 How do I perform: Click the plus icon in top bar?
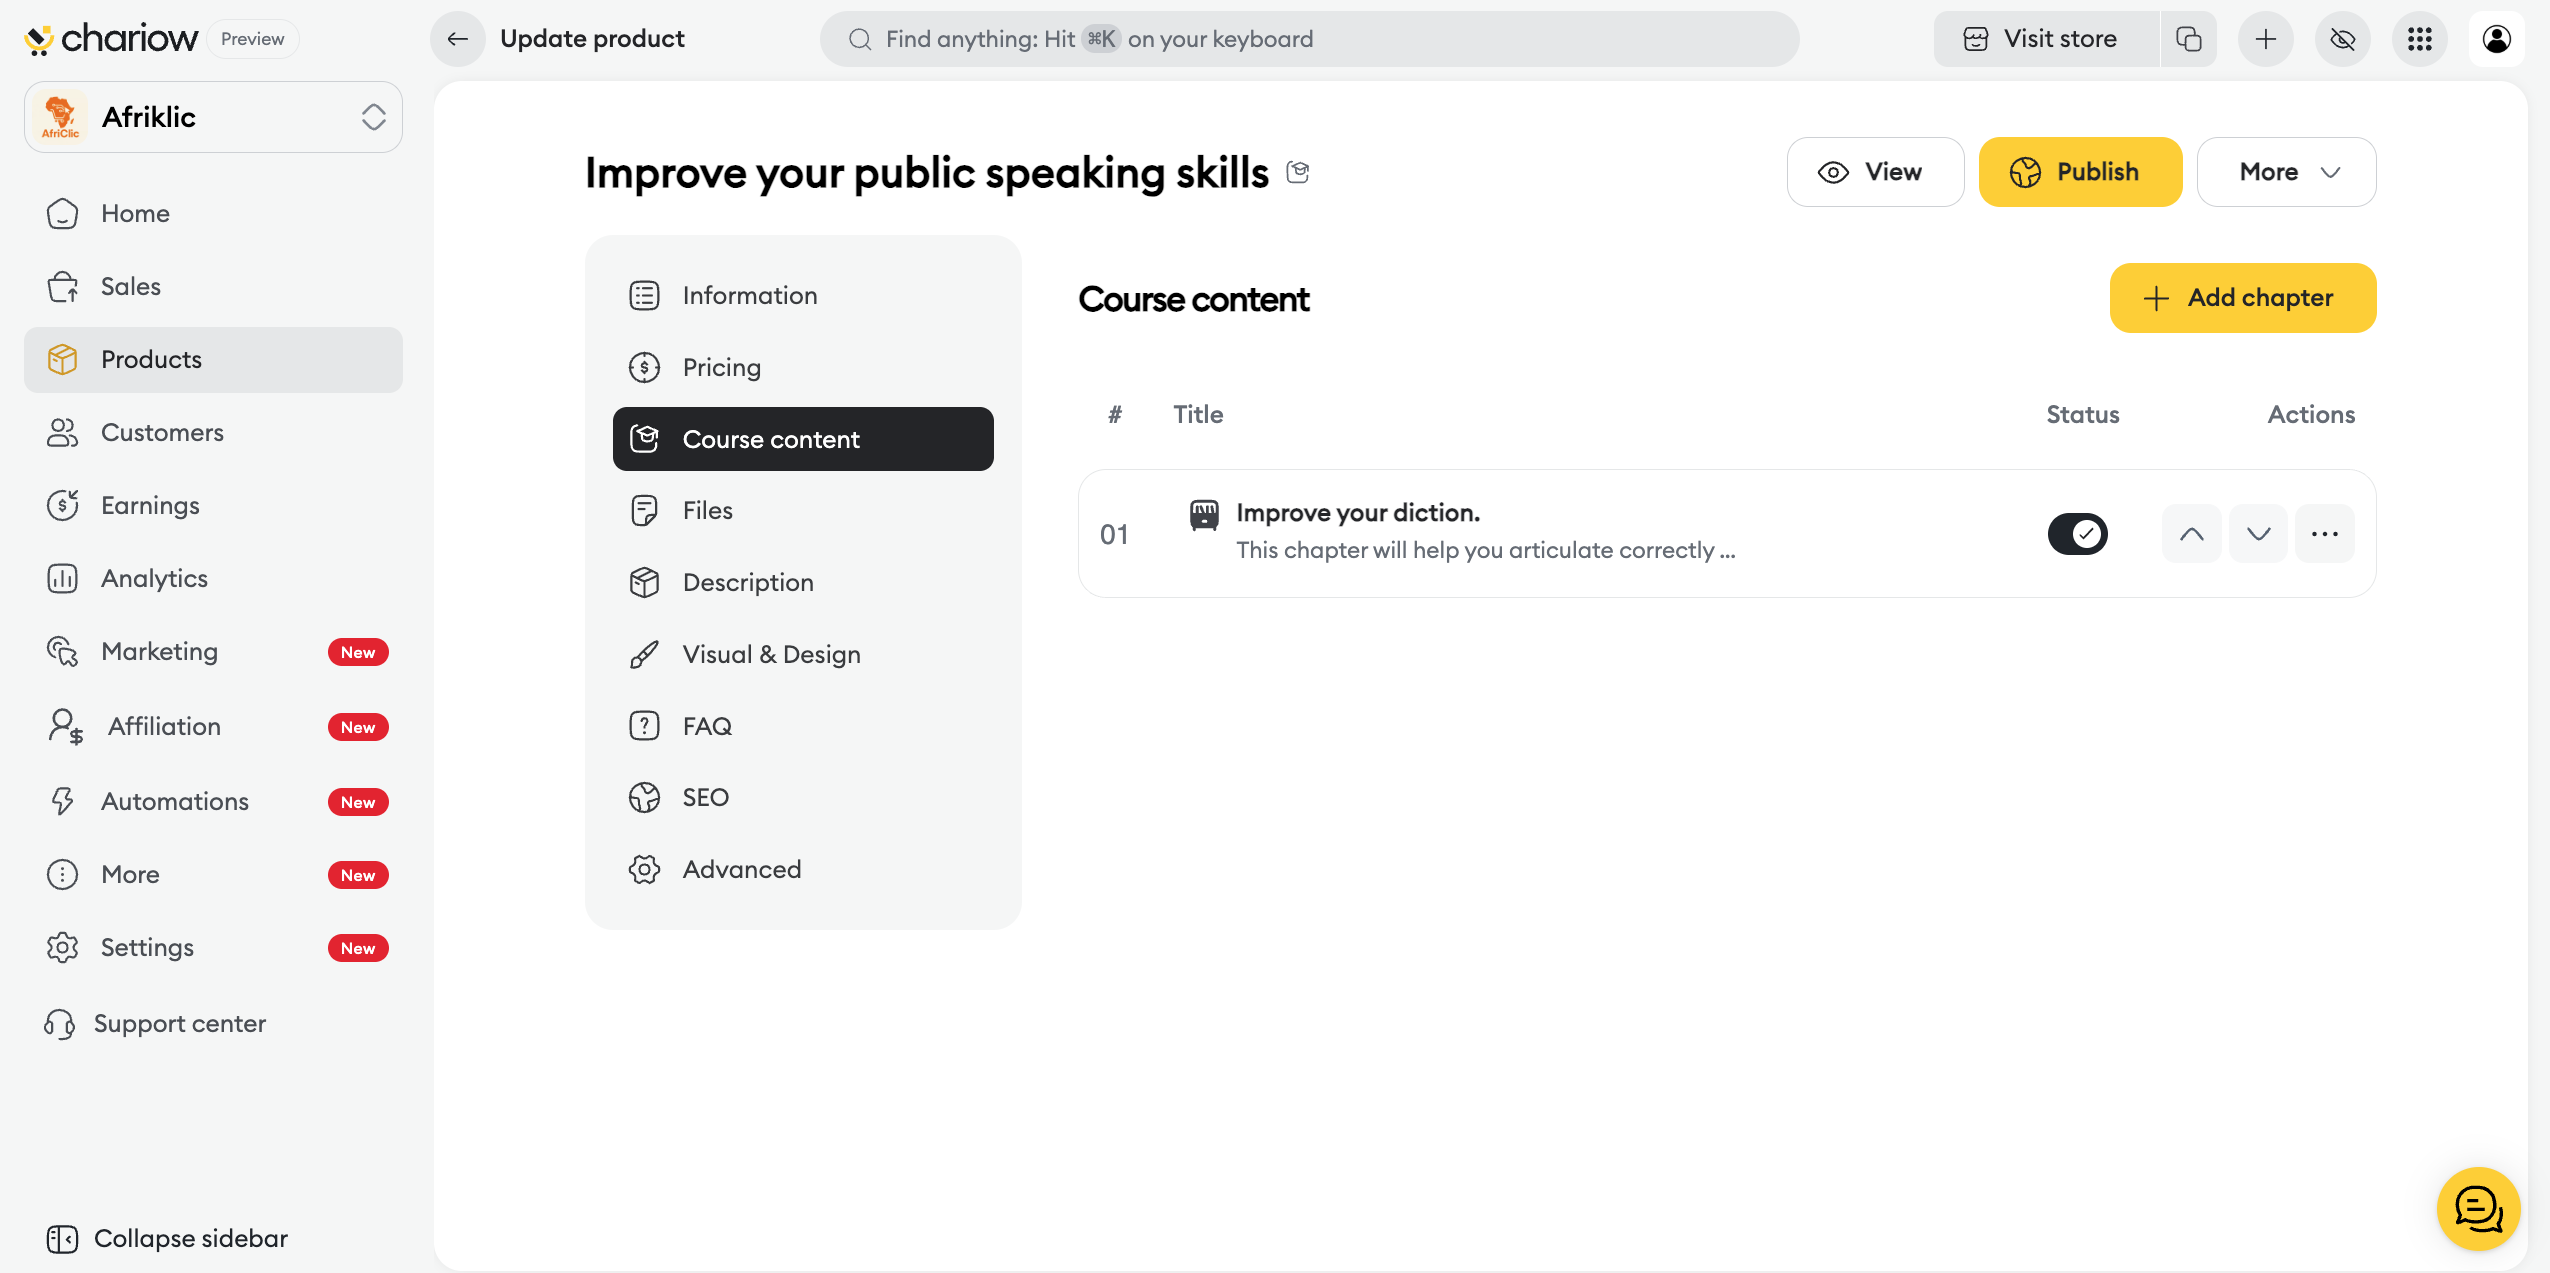2265,39
